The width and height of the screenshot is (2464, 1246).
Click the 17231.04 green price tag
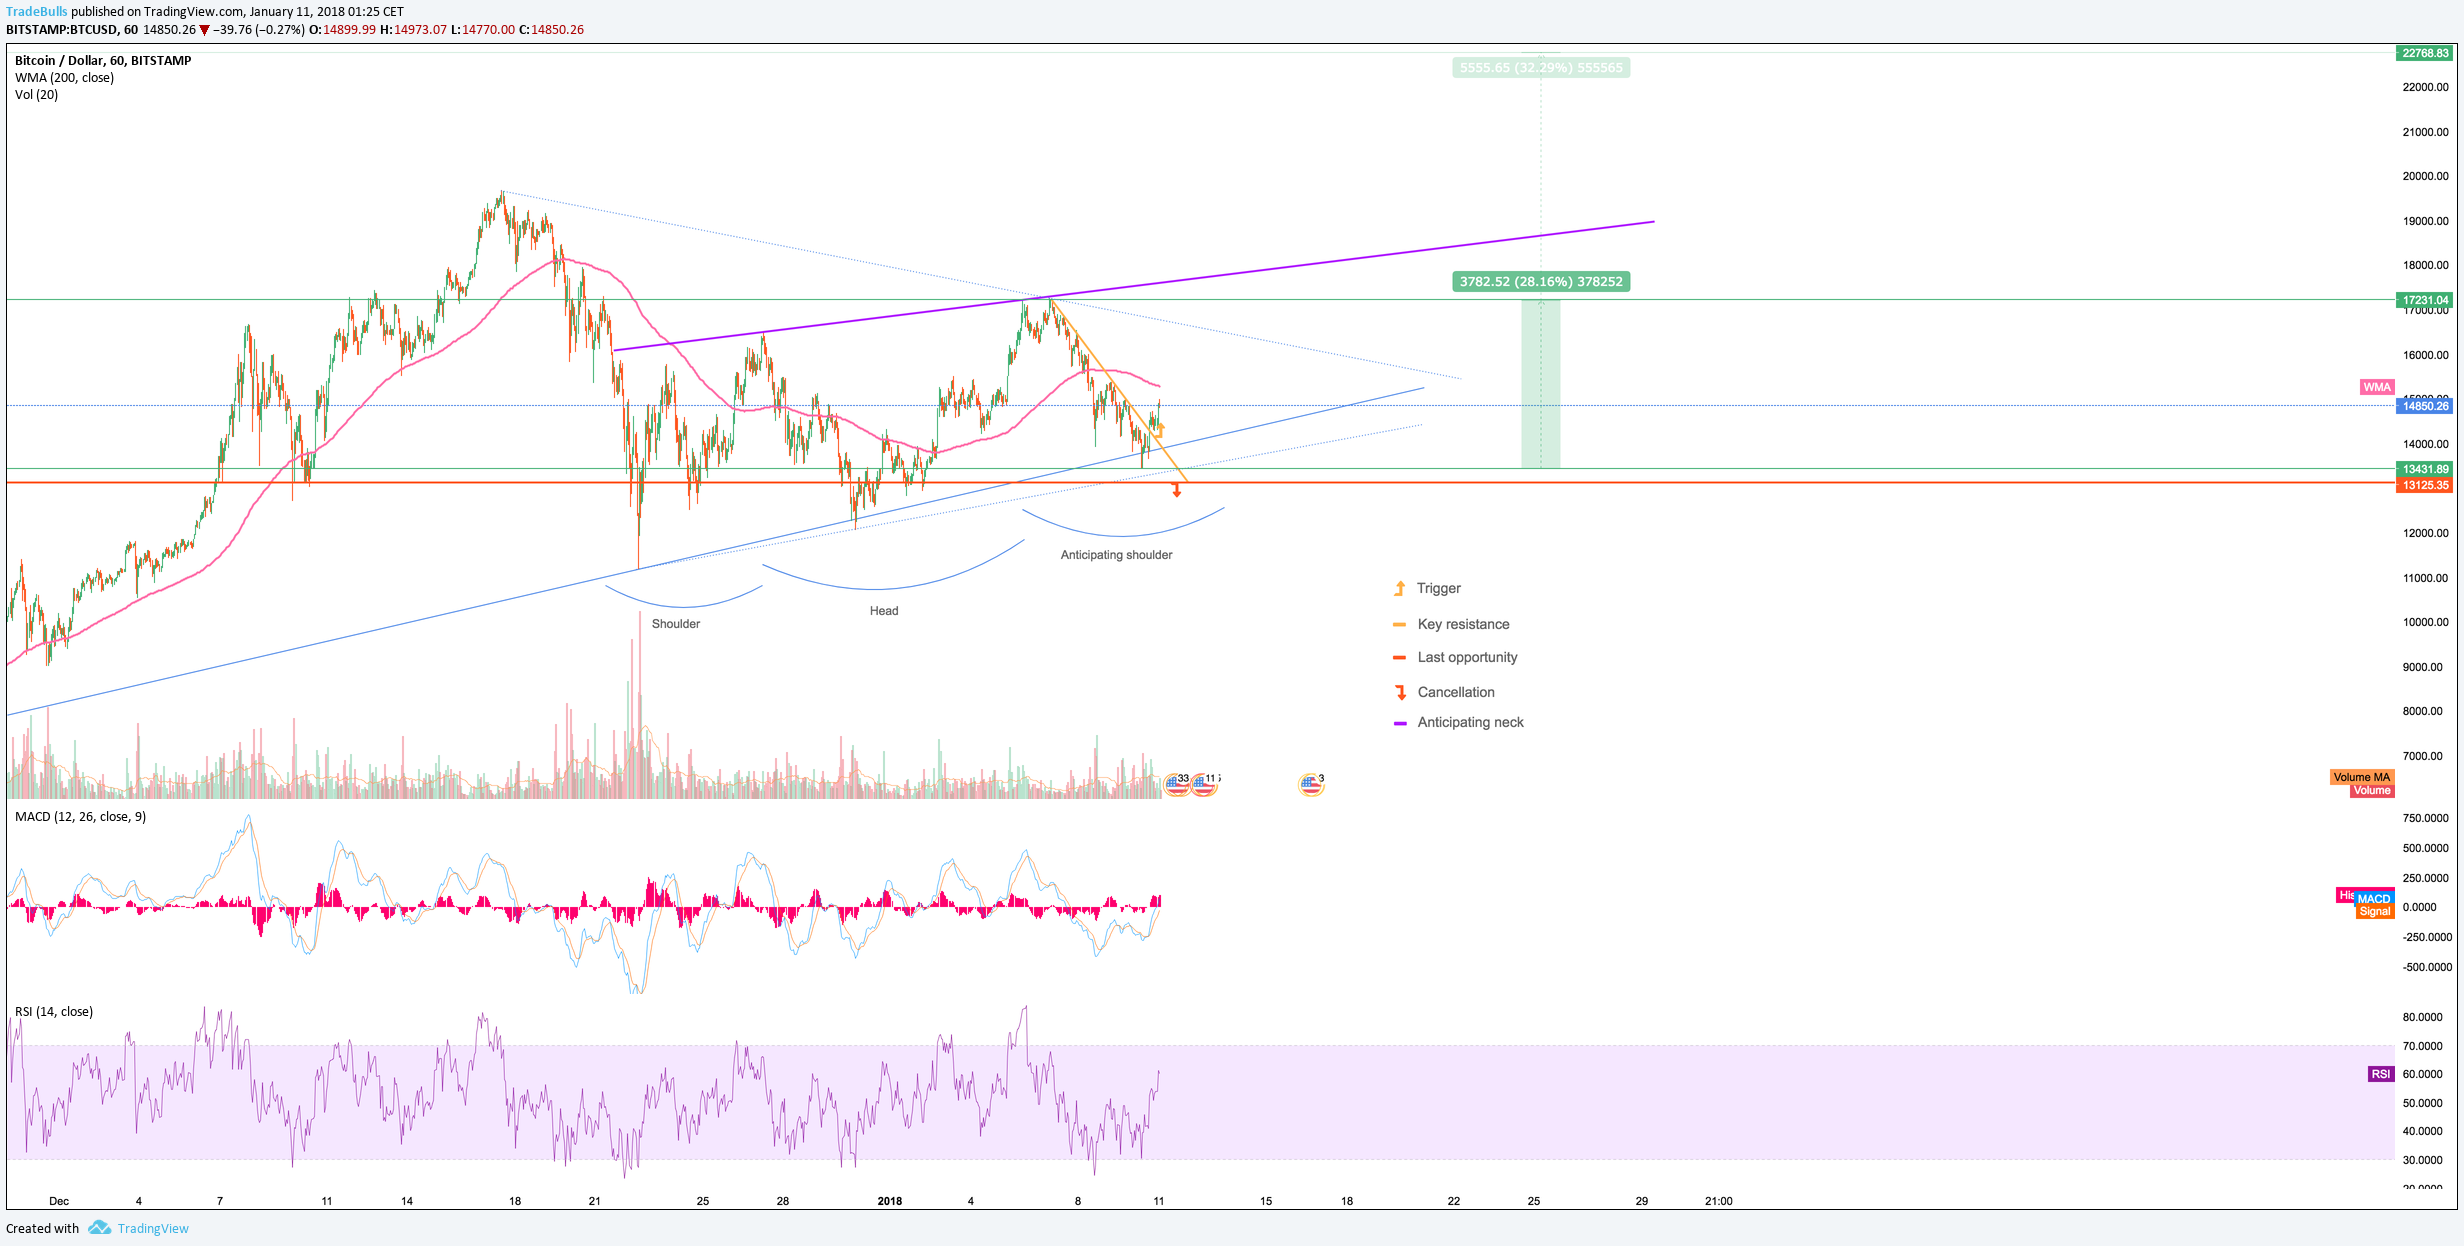(x=2425, y=300)
